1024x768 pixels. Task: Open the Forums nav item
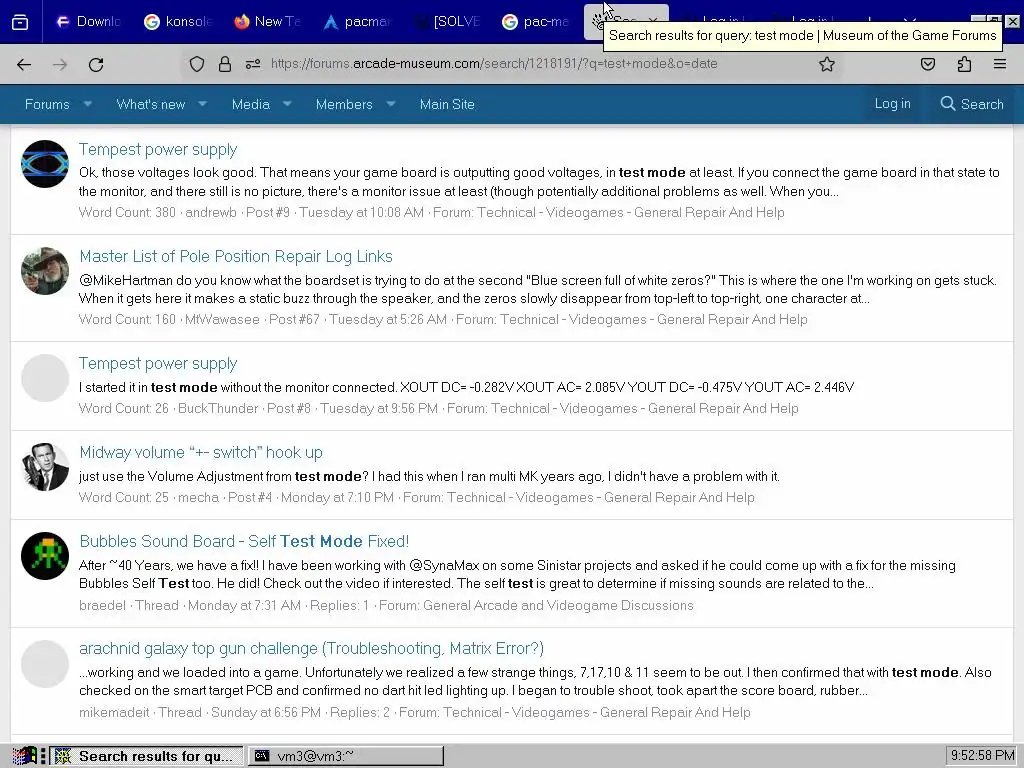(x=47, y=104)
